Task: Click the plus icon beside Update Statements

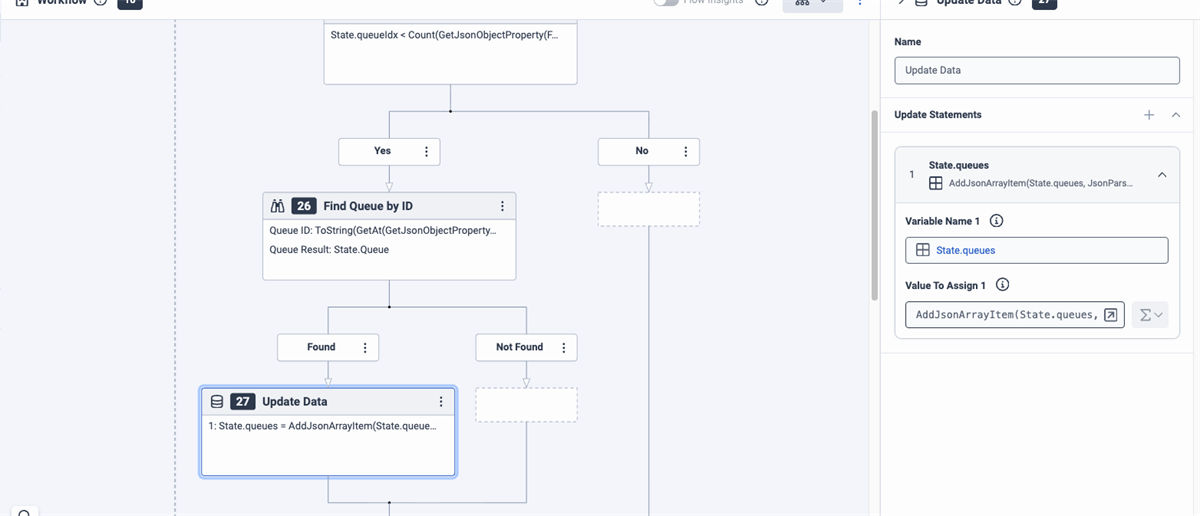Action: (1149, 115)
